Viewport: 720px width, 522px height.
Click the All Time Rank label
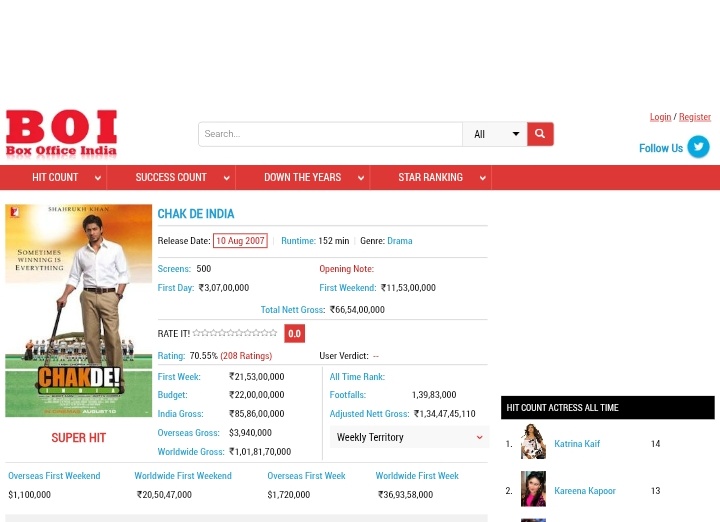[357, 377]
